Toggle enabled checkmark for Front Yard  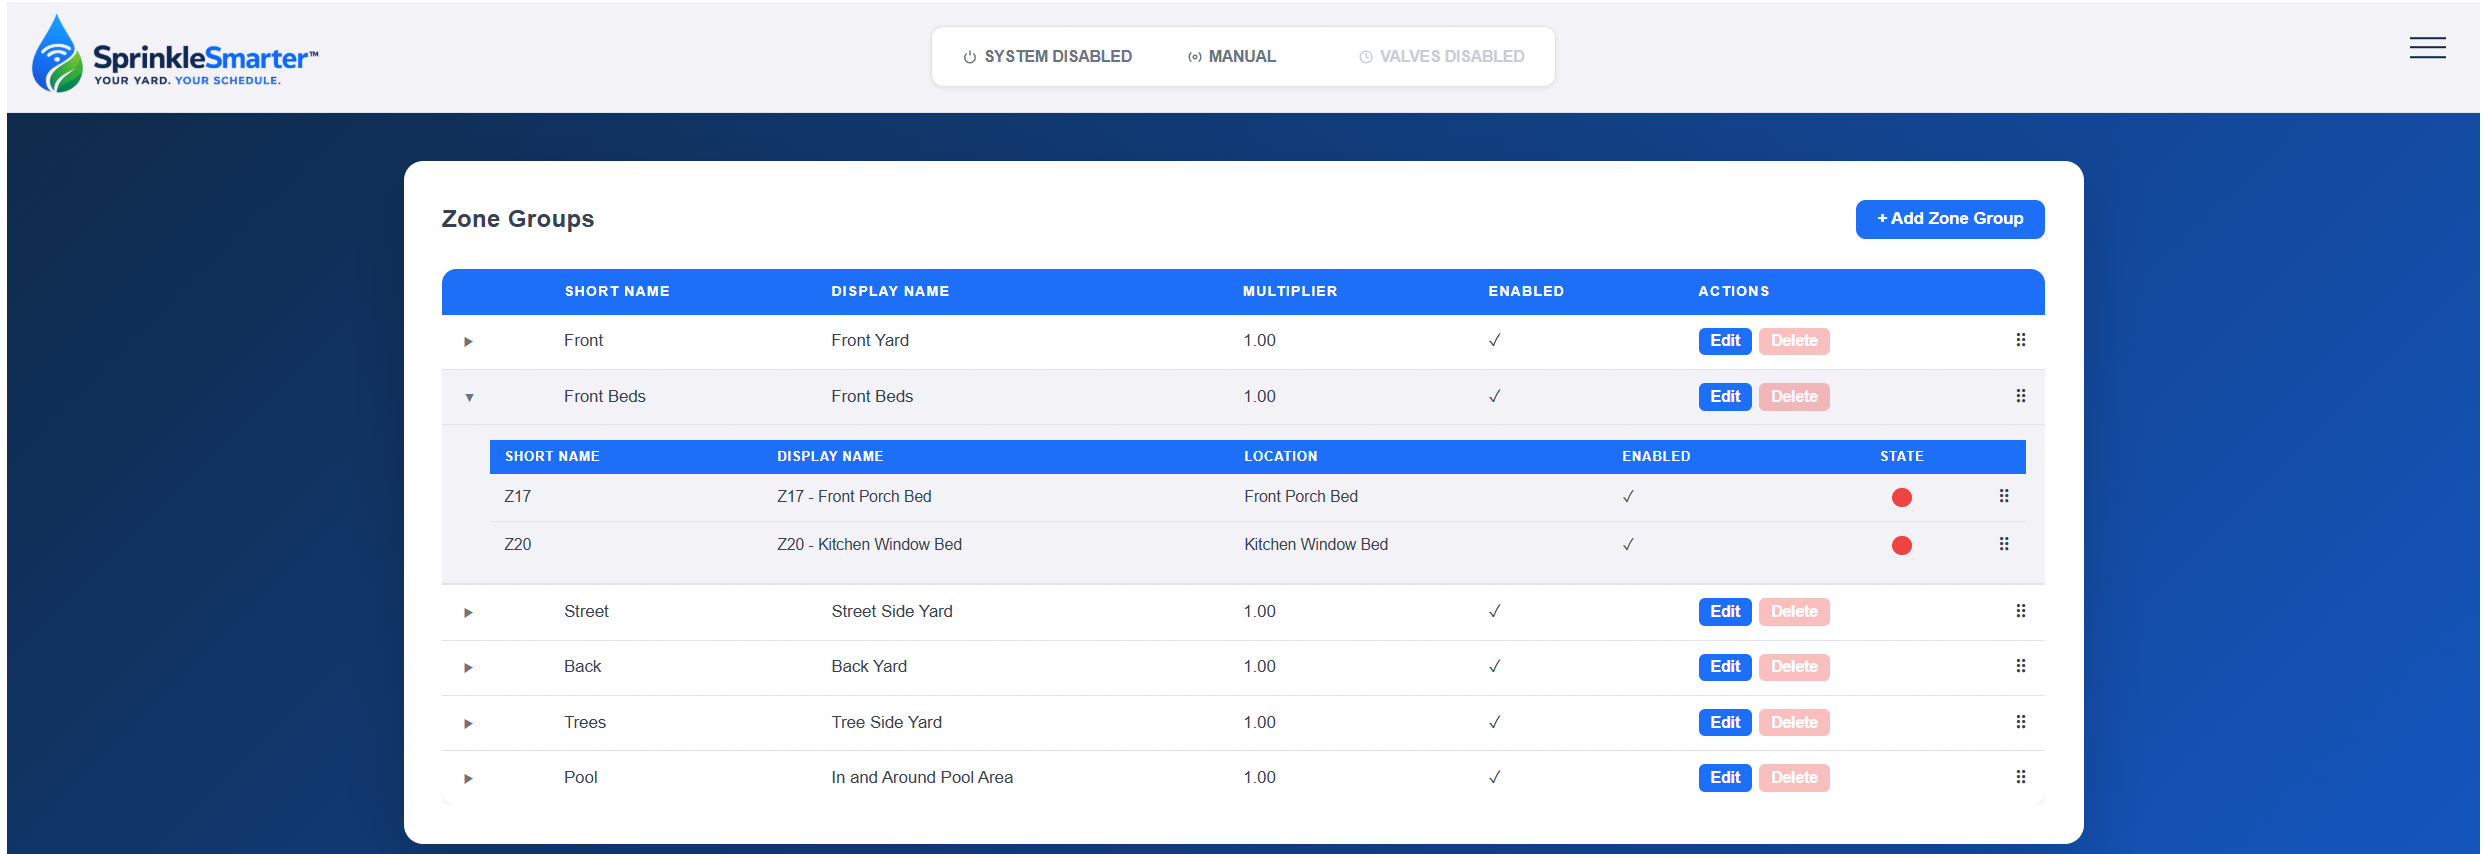pos(1494,340)
